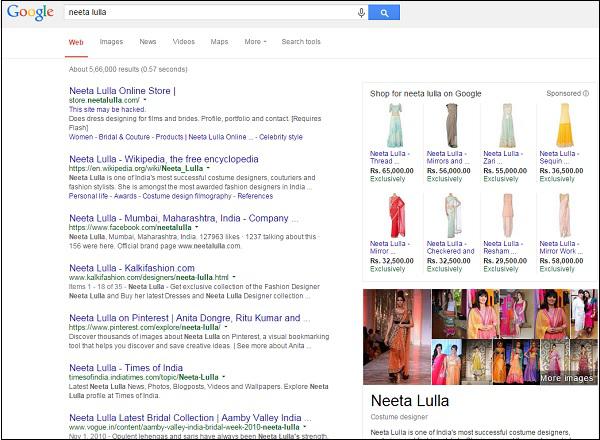Switch to the News tab
Image resolution: width=600 pixels, height=440 pixels.
pyautogui.click(x=148, y=42)
